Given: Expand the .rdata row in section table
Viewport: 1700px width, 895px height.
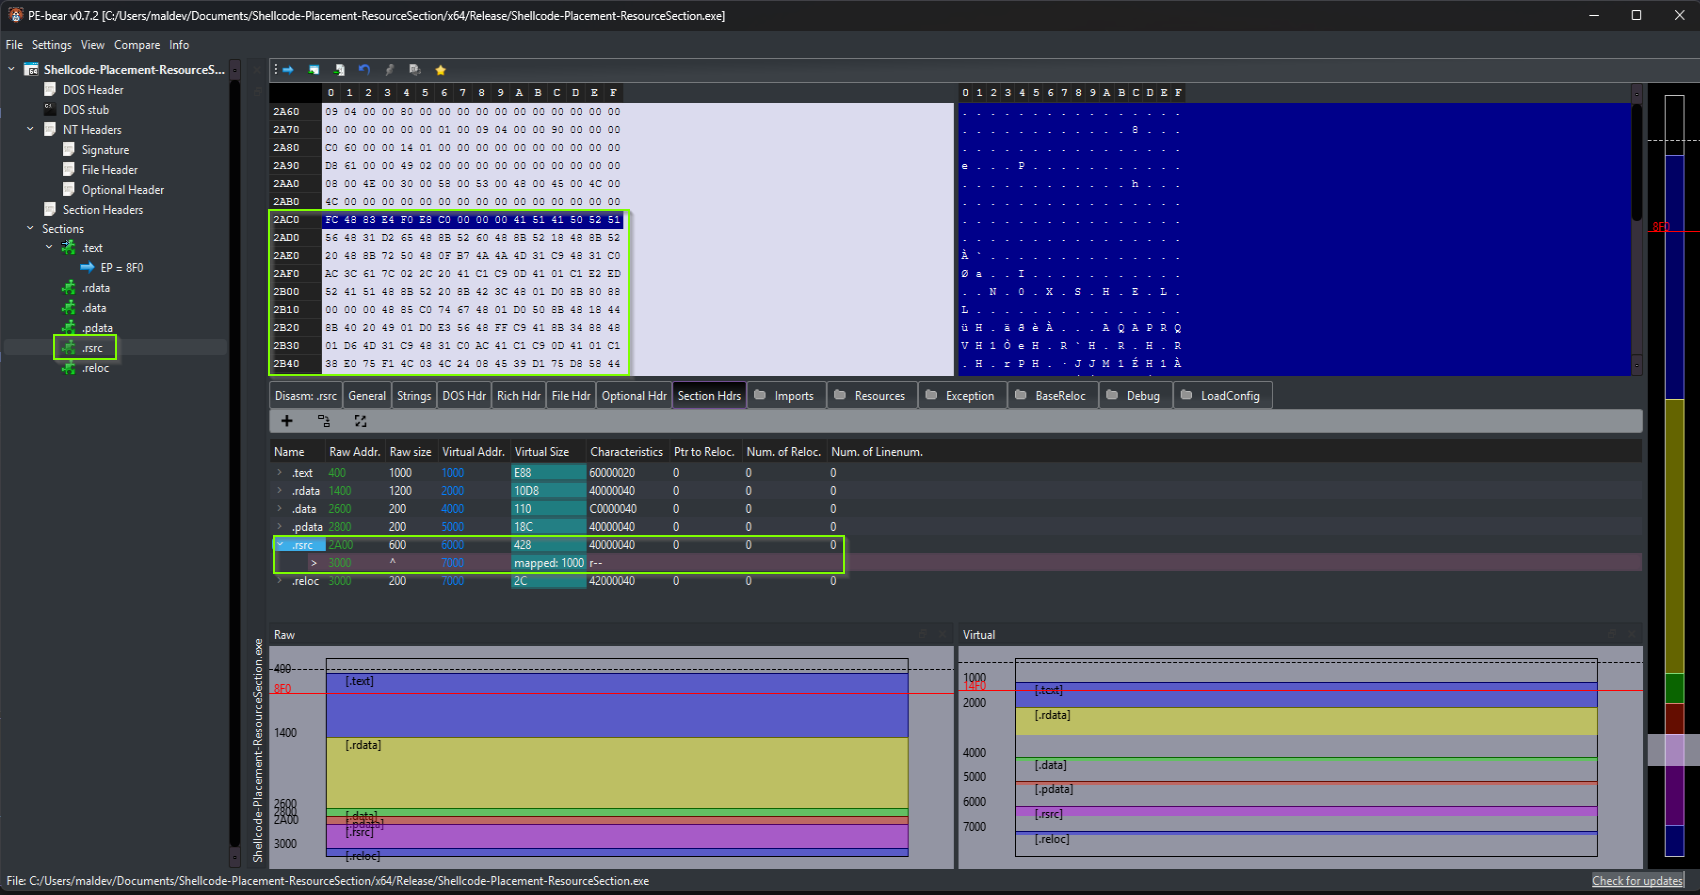Looking at the screenshot, I should click(279, 490).
